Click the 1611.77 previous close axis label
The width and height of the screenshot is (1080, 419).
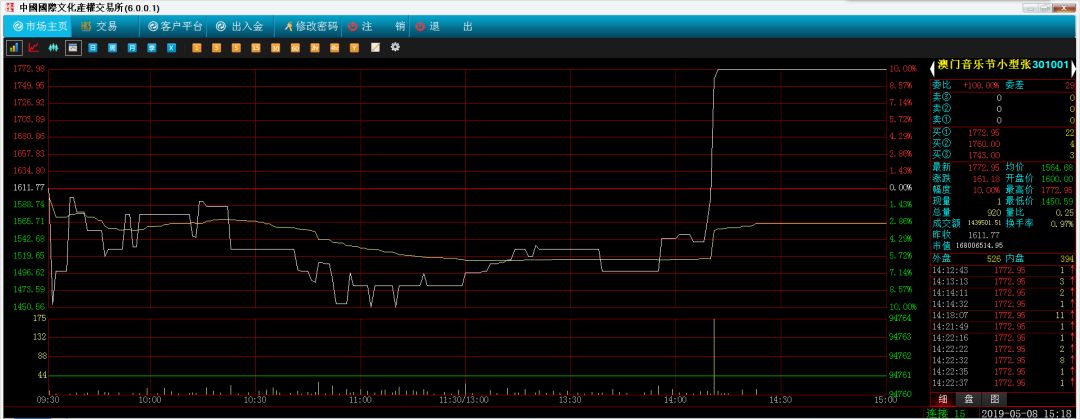tap(28, 187)
